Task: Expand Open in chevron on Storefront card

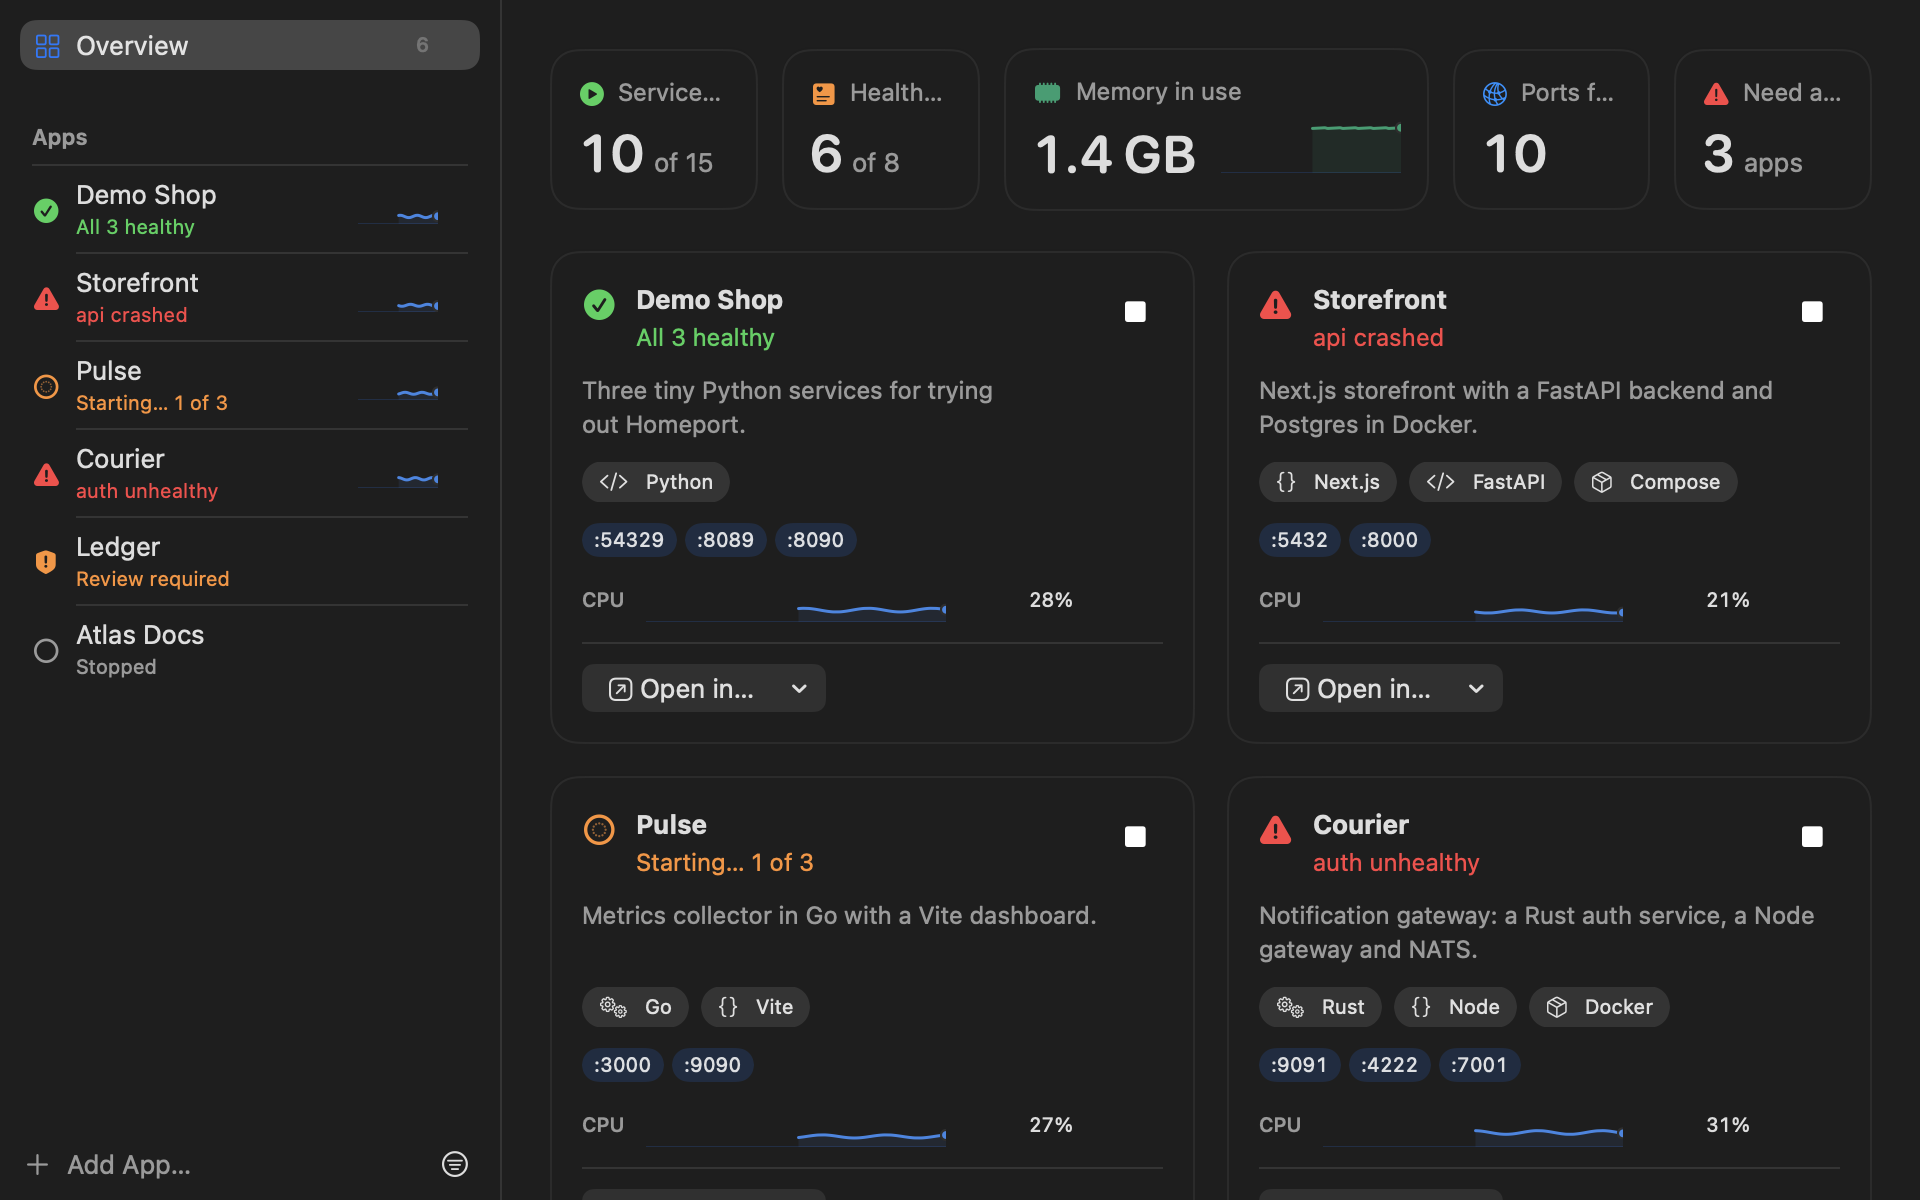Action: click(1476, 689)
